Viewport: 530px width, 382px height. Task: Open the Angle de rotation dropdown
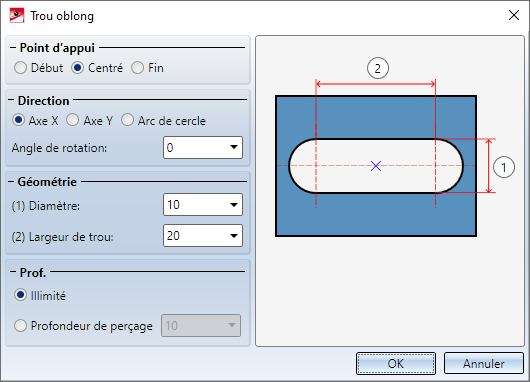point(234,147)
